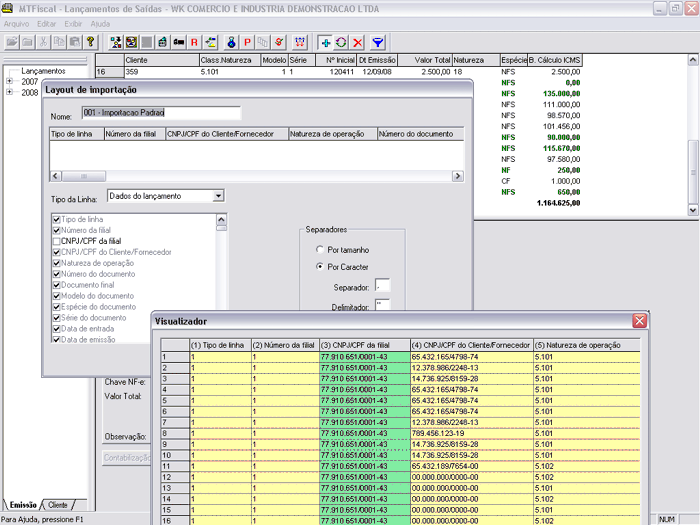This screenshot has width=700, height=525.
Task: Expand the 2007 tree node
Action: [x=9, y=82]
